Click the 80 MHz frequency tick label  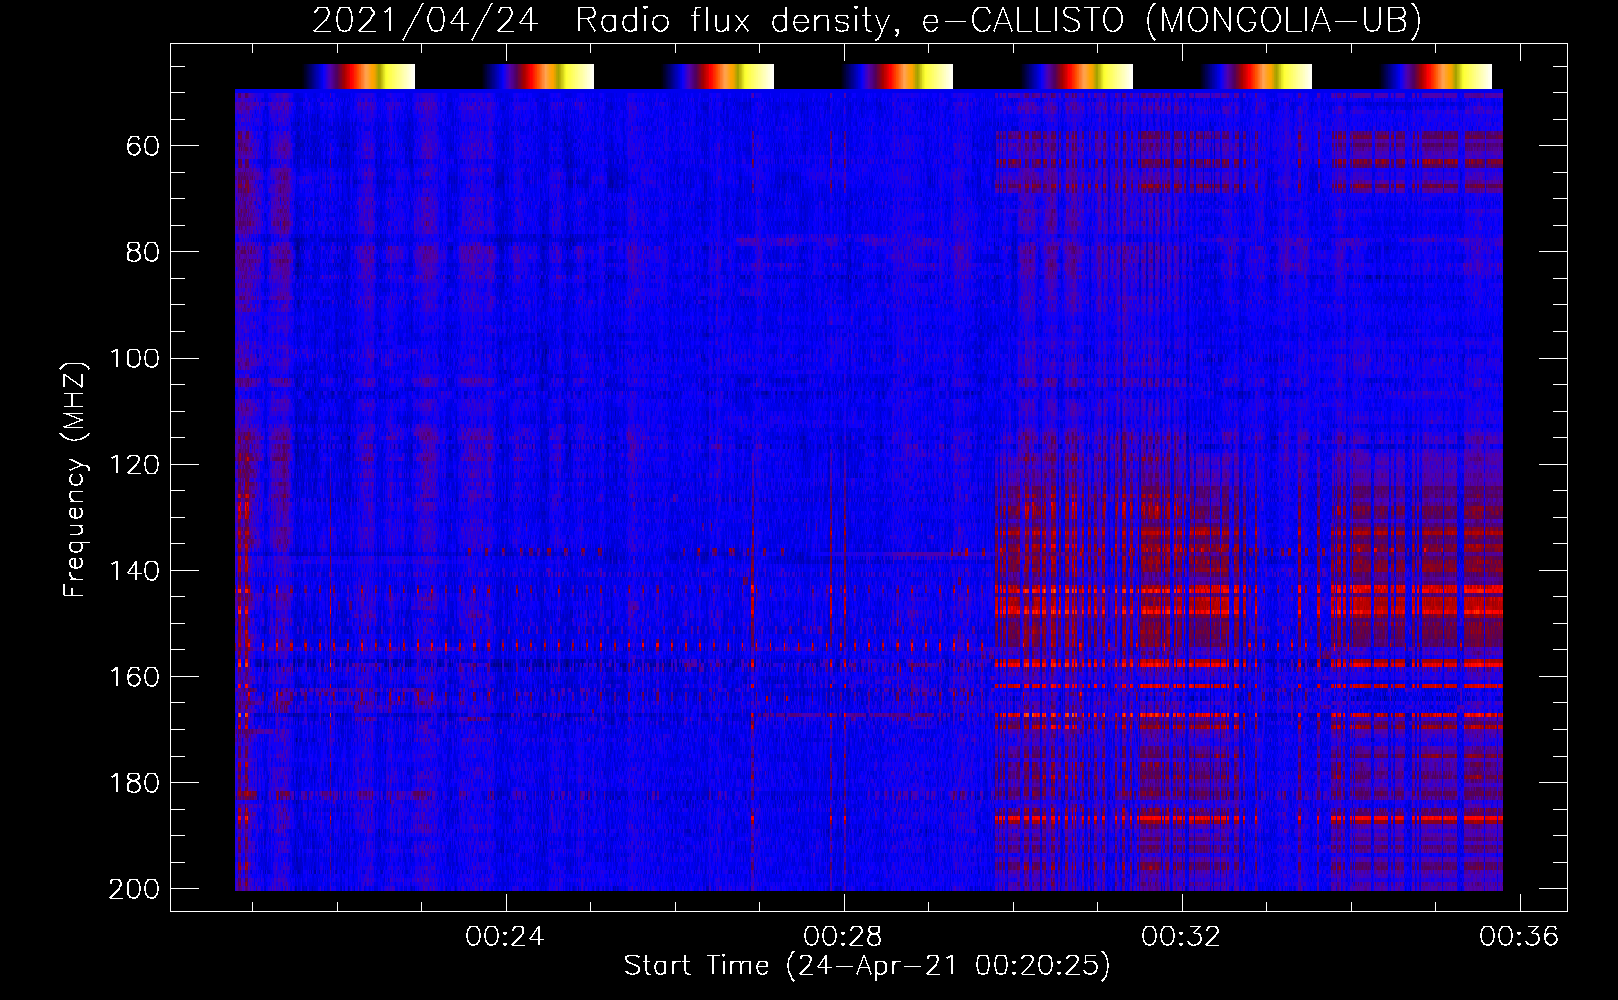pyautogui.click(x=143, y=253)
